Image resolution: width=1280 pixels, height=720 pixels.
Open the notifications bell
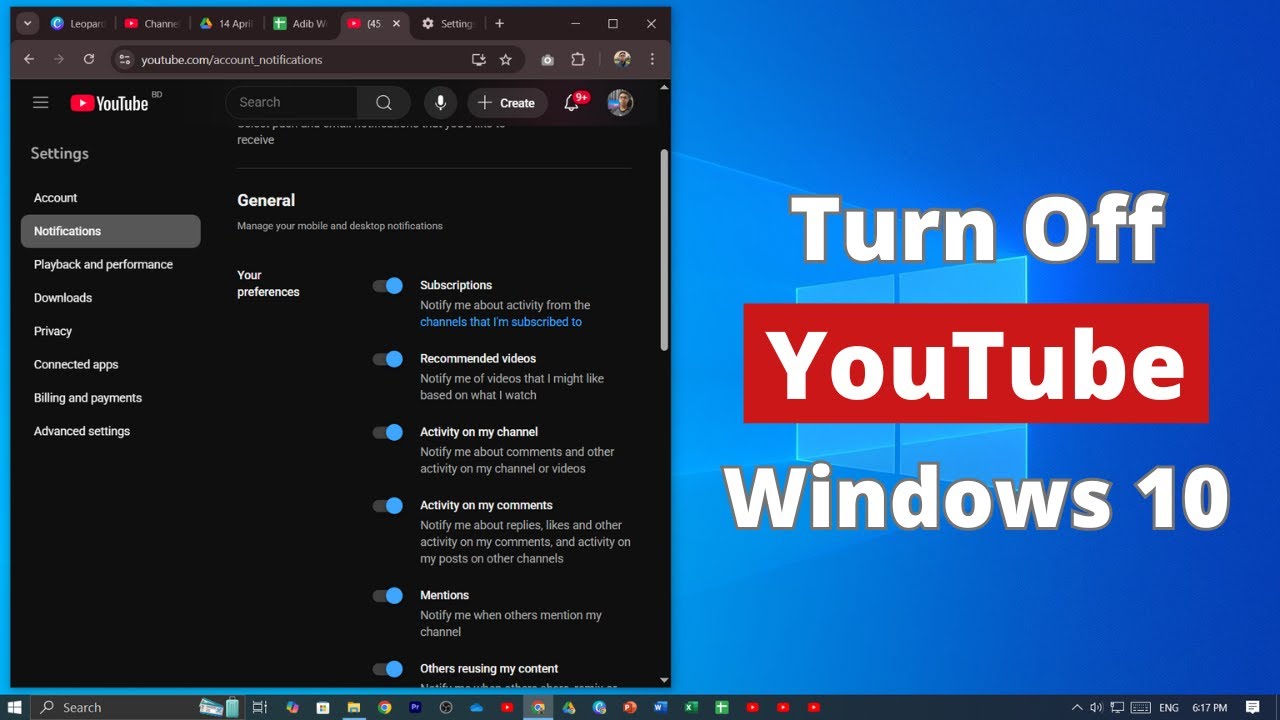[x=572, y=102]
